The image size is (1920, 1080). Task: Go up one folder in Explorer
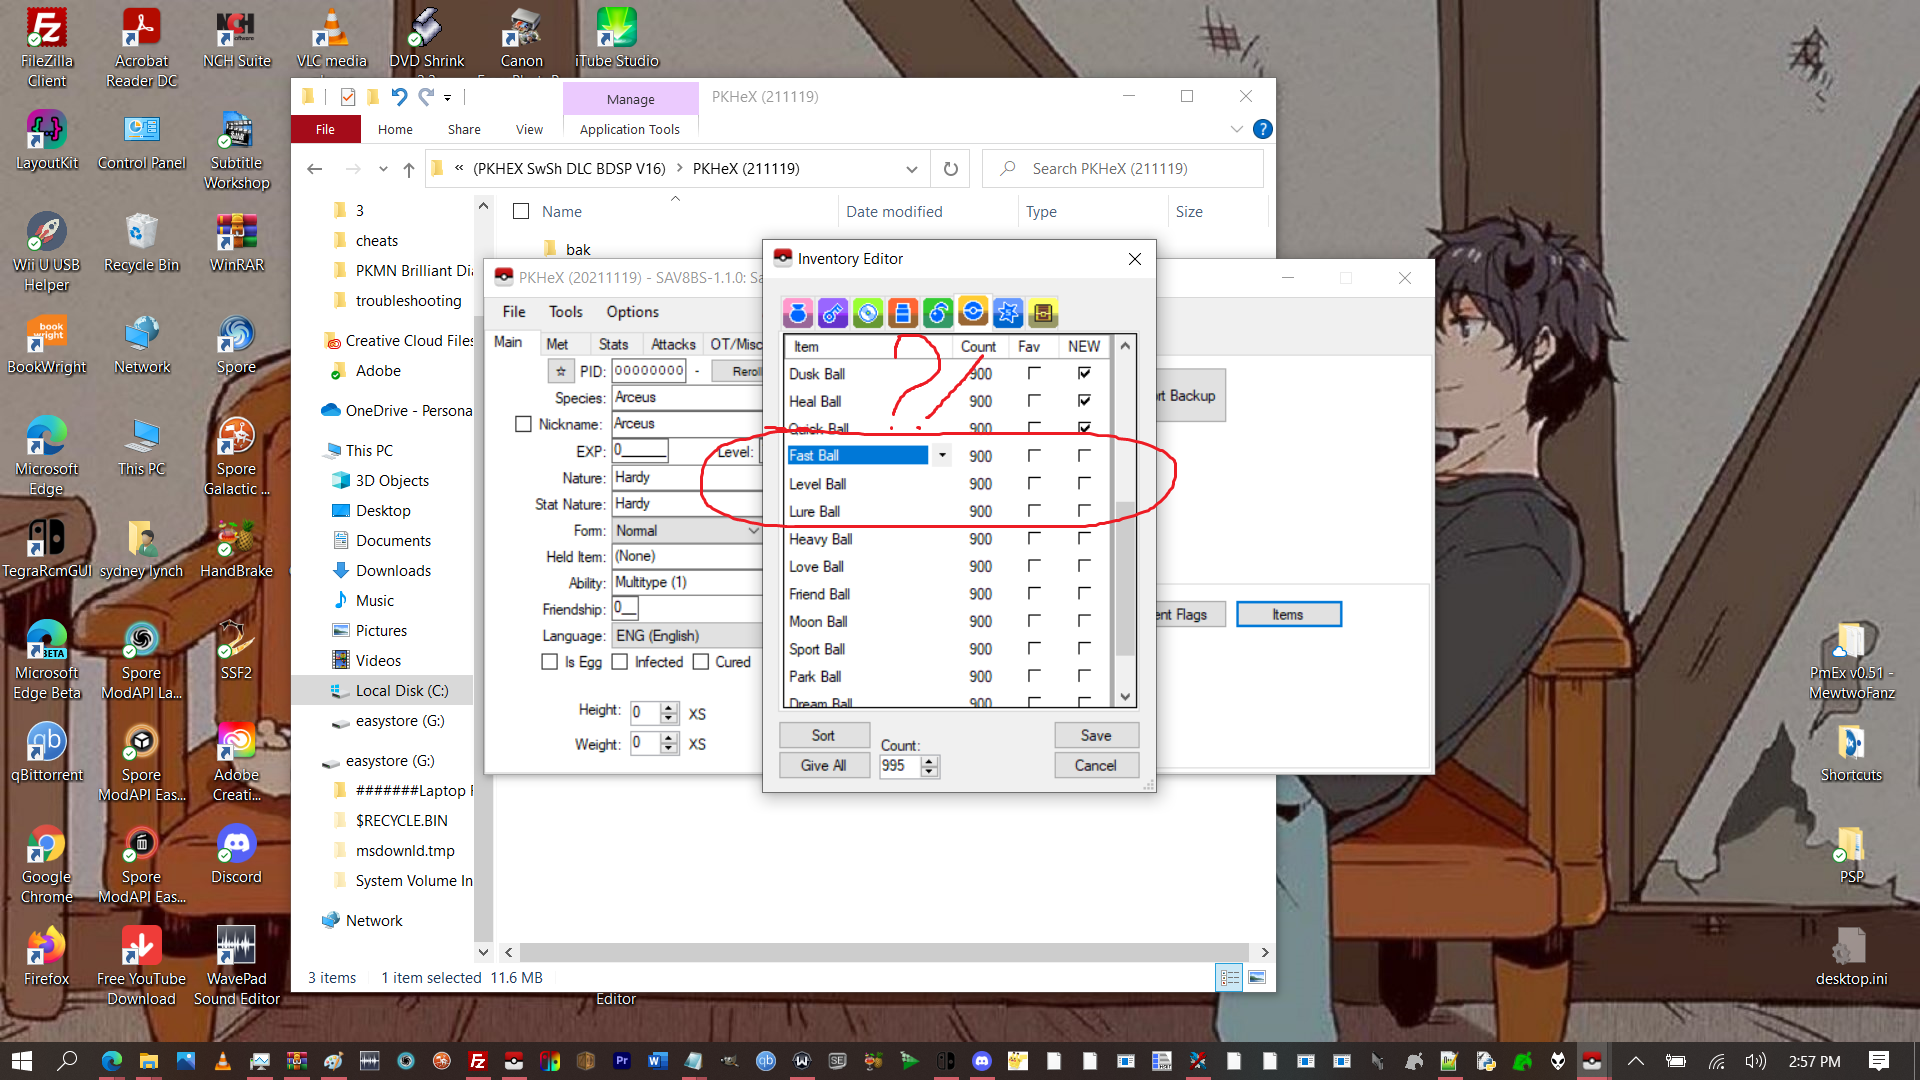tap(408, 169)
